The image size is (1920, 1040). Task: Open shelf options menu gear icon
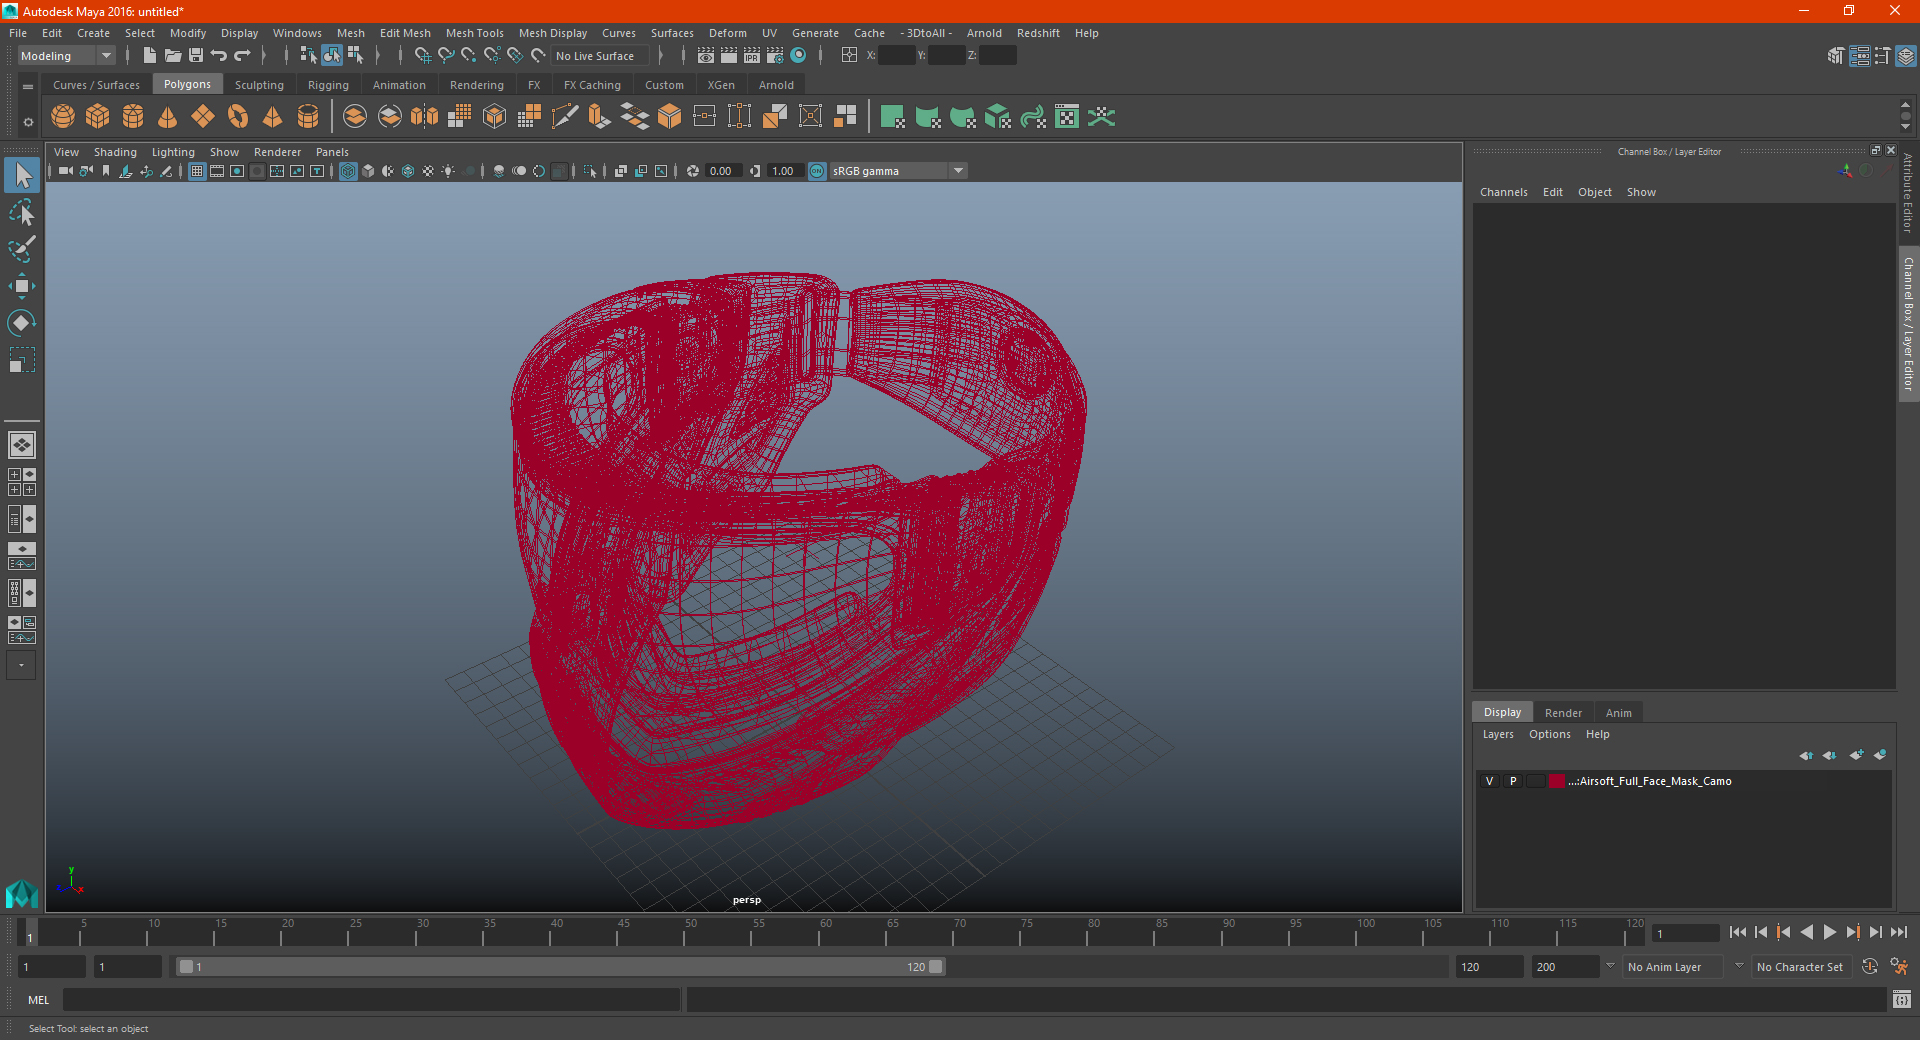(x=28, y=122)
